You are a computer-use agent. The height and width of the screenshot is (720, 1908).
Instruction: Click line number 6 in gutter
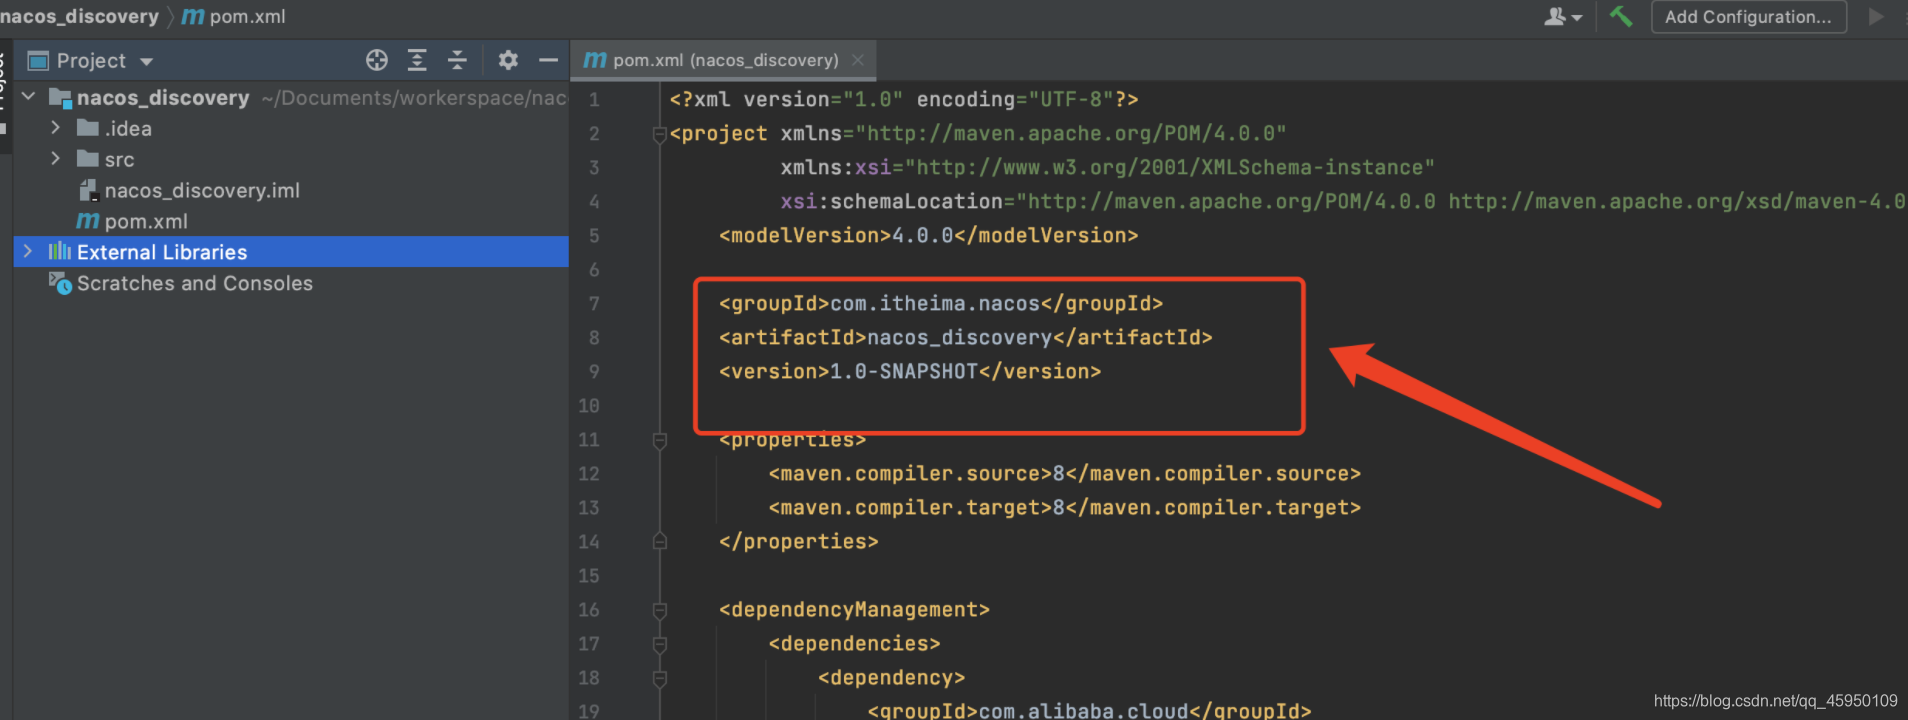point(594,270)
